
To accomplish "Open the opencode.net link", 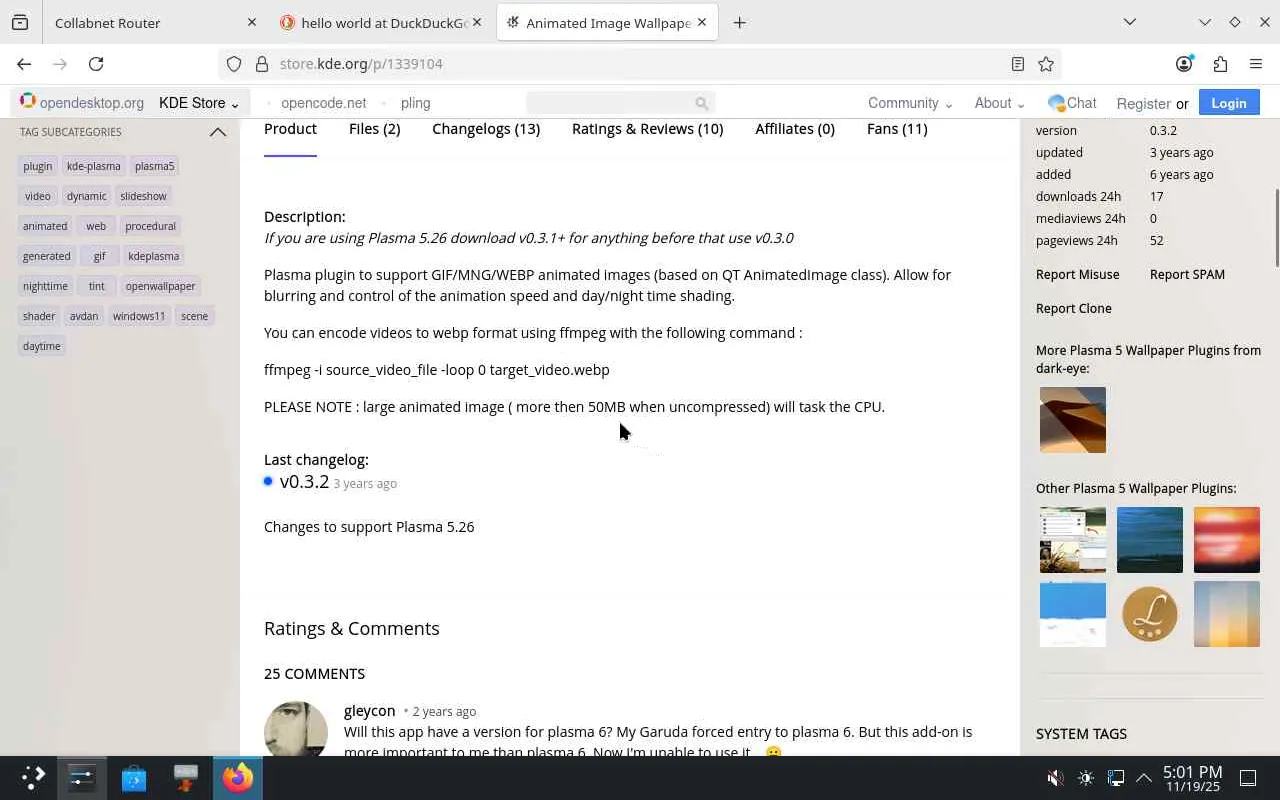I will click(323, 103).
